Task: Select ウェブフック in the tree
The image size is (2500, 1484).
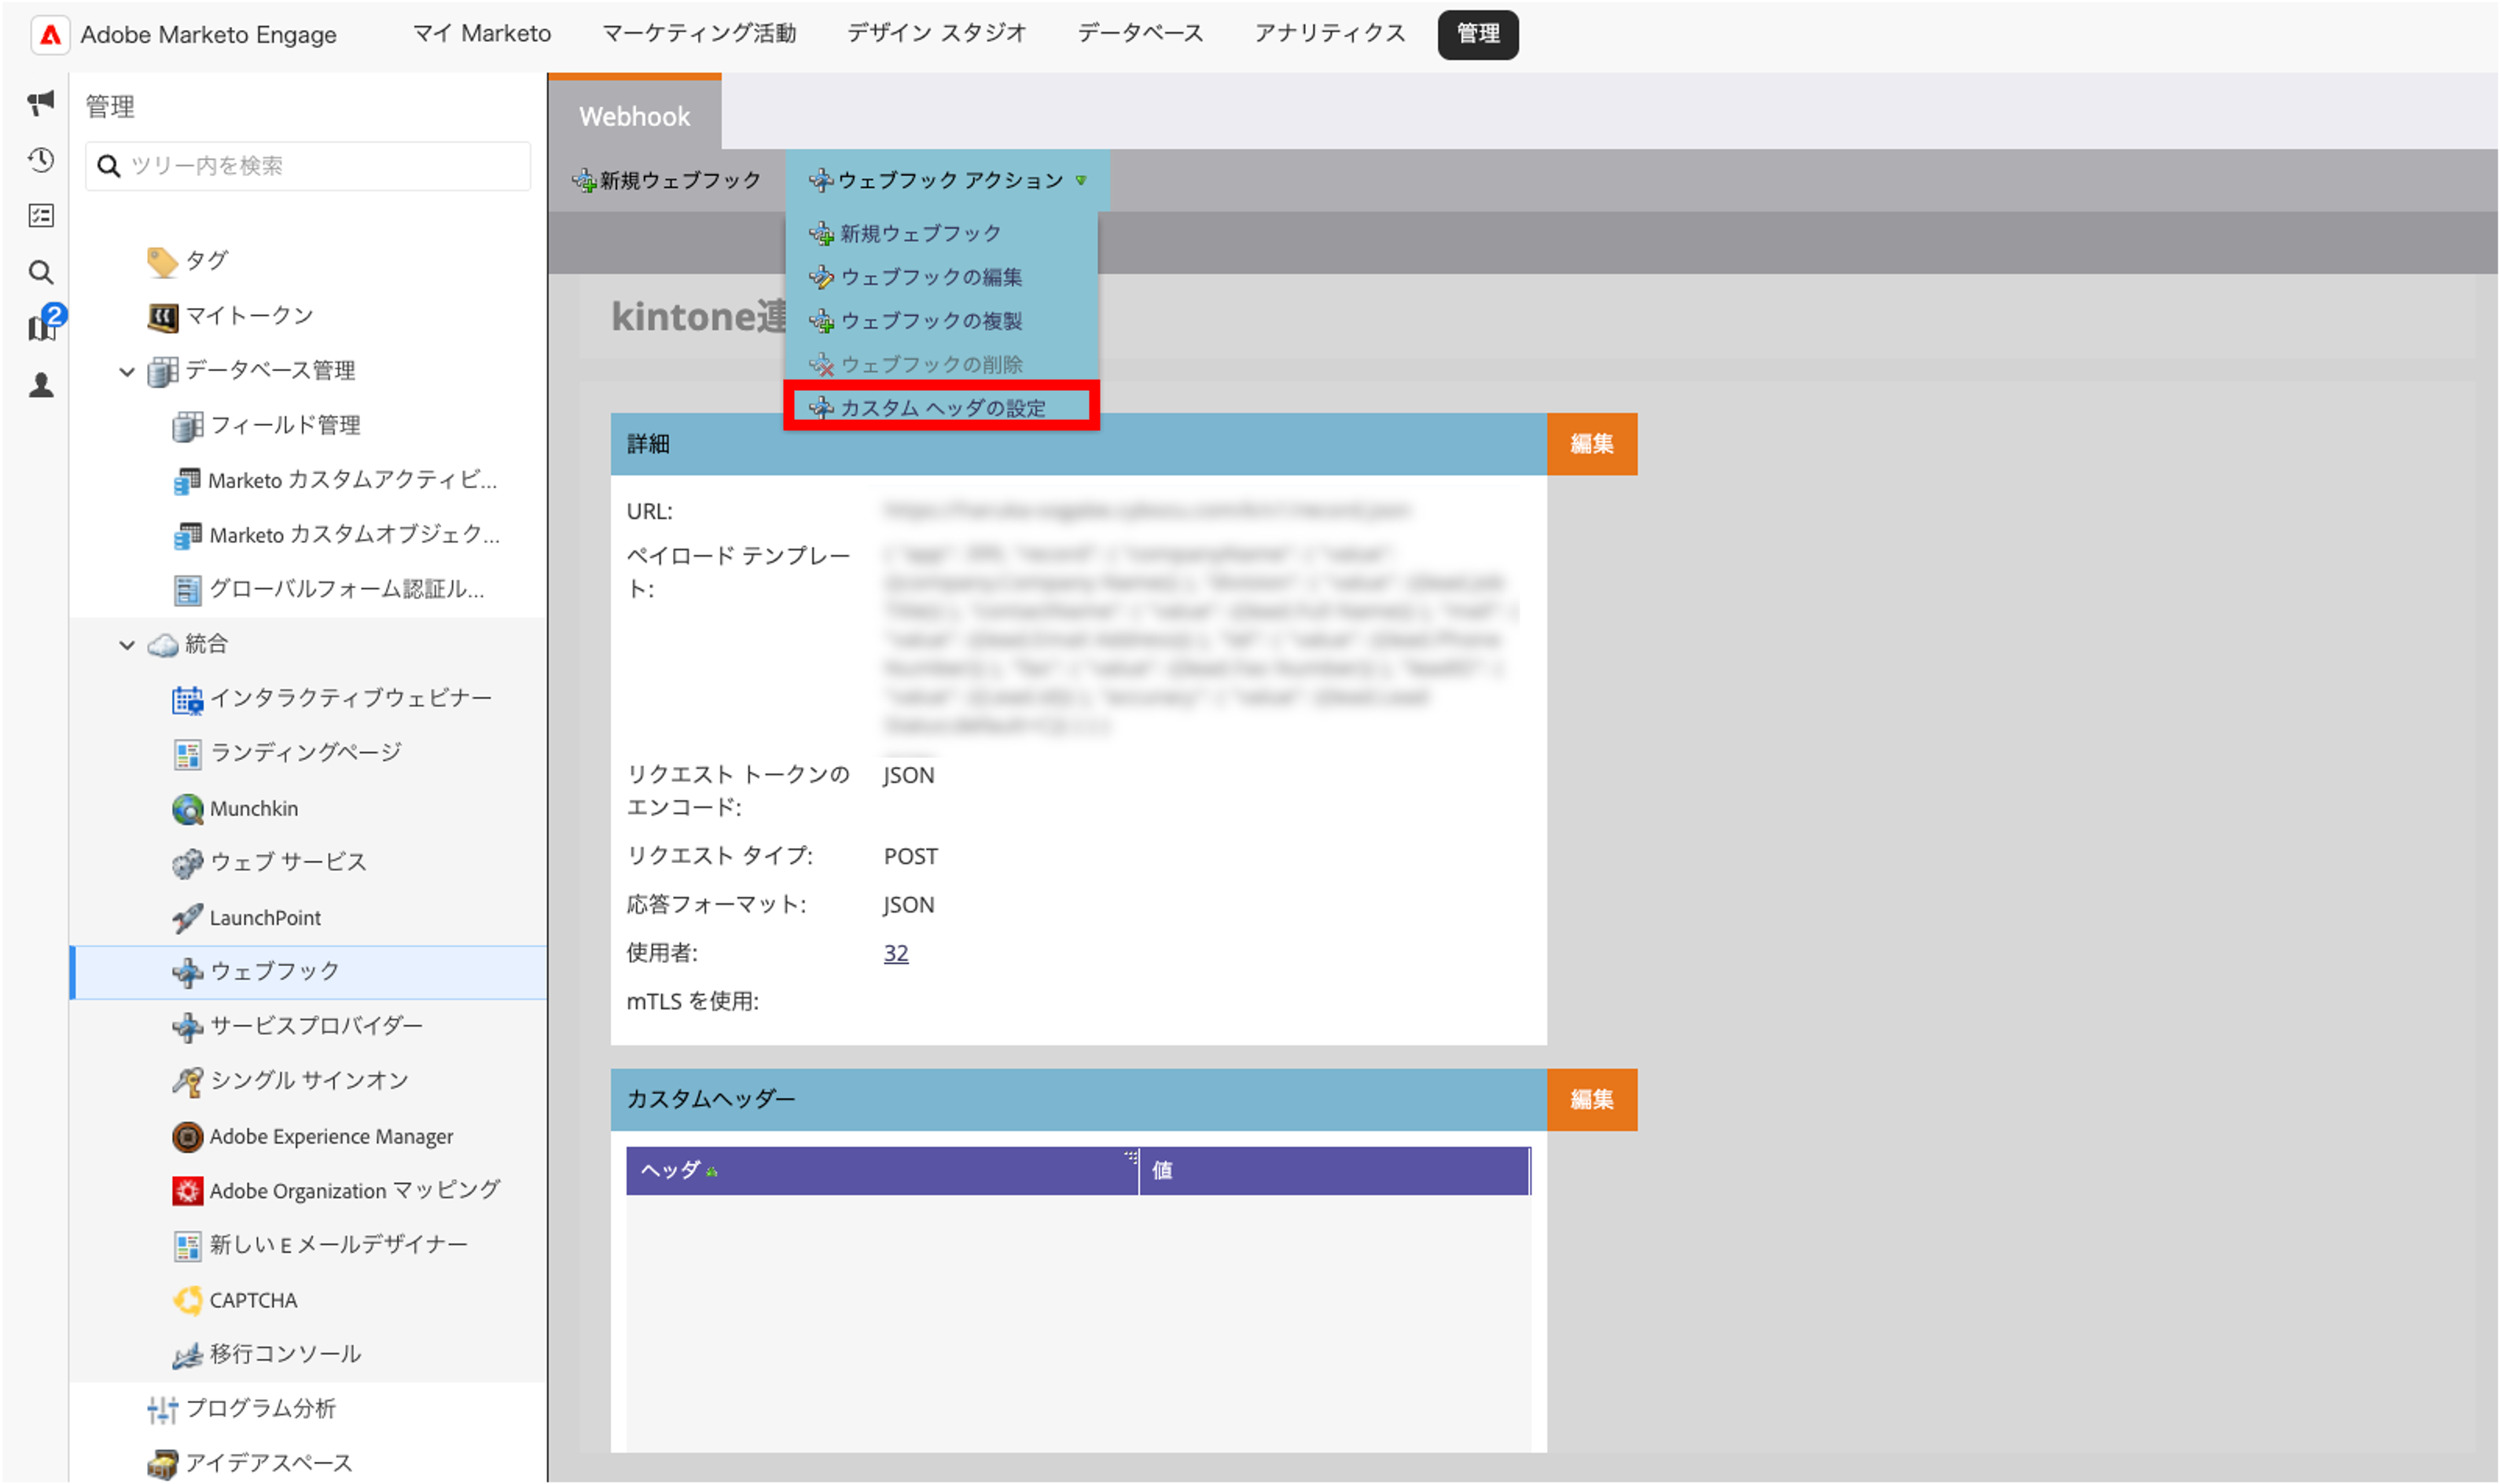Action: pos(308,972)
